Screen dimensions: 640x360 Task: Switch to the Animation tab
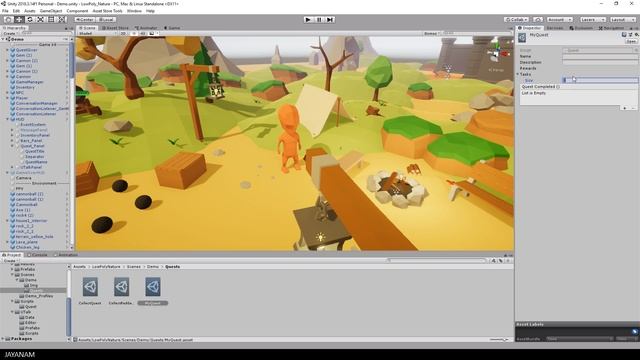tap(66, 255)
